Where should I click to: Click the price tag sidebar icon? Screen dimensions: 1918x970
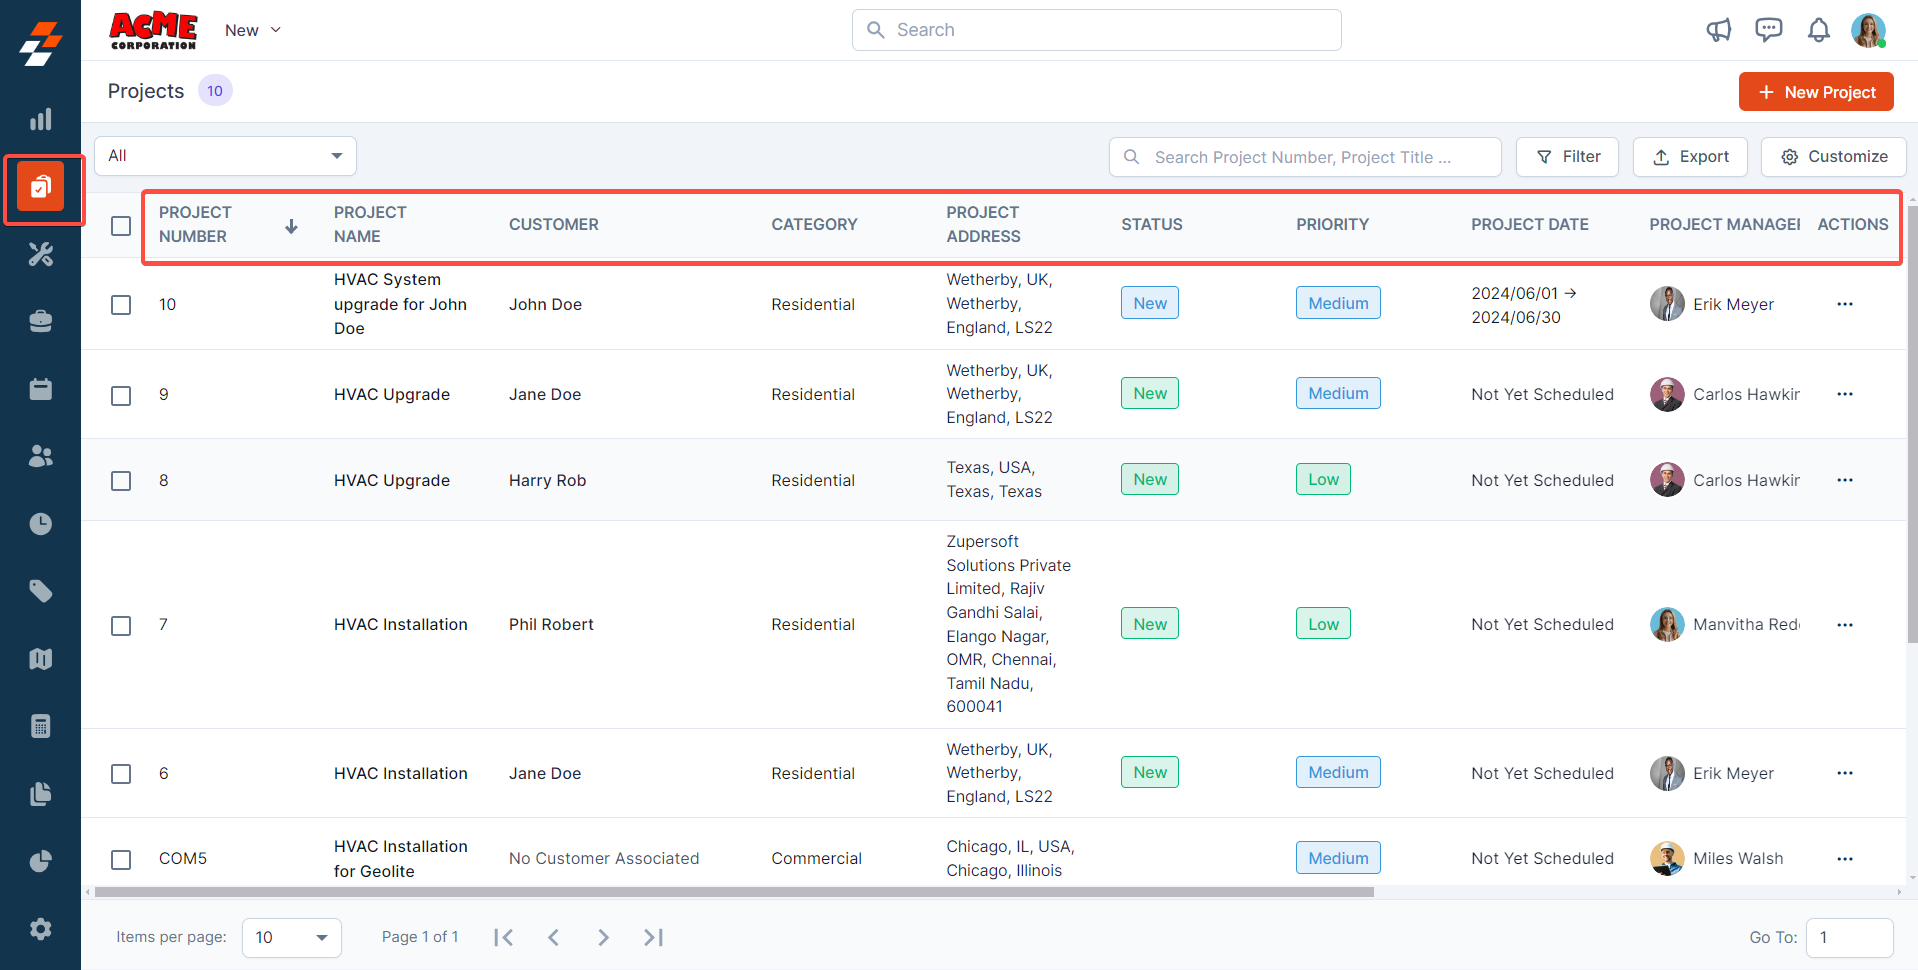coord(40,591)
